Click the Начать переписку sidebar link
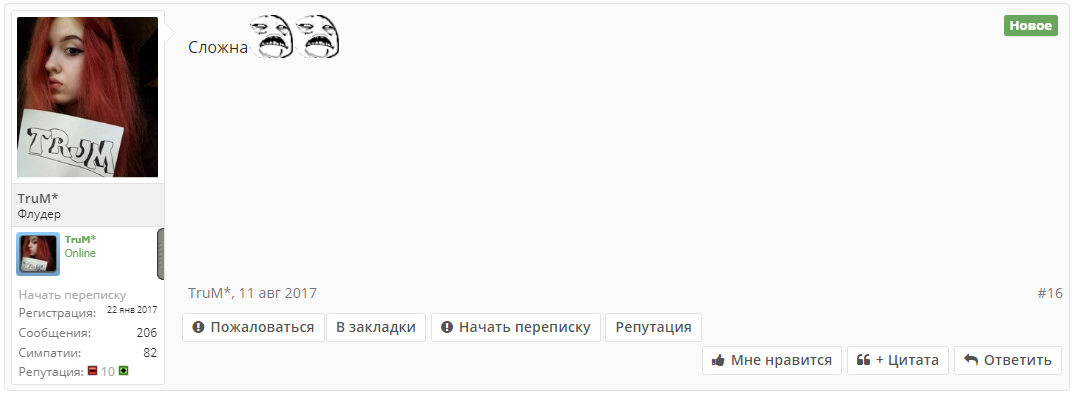Viewport: 1072px width, 393px height. 72,295
